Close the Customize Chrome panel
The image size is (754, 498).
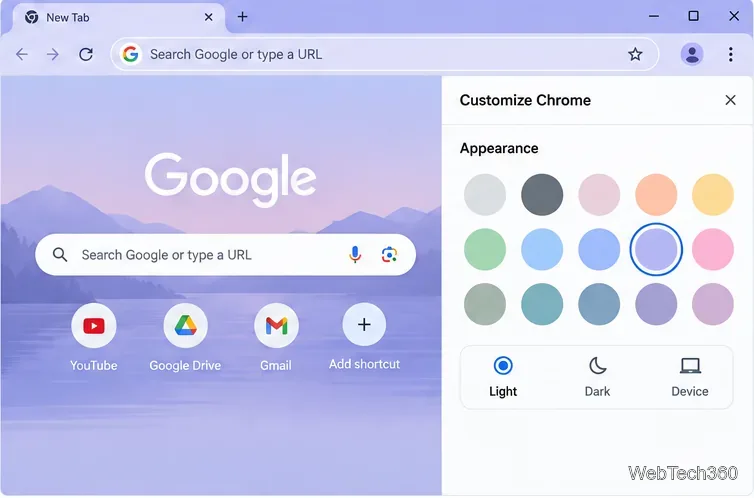coord(730,100)
